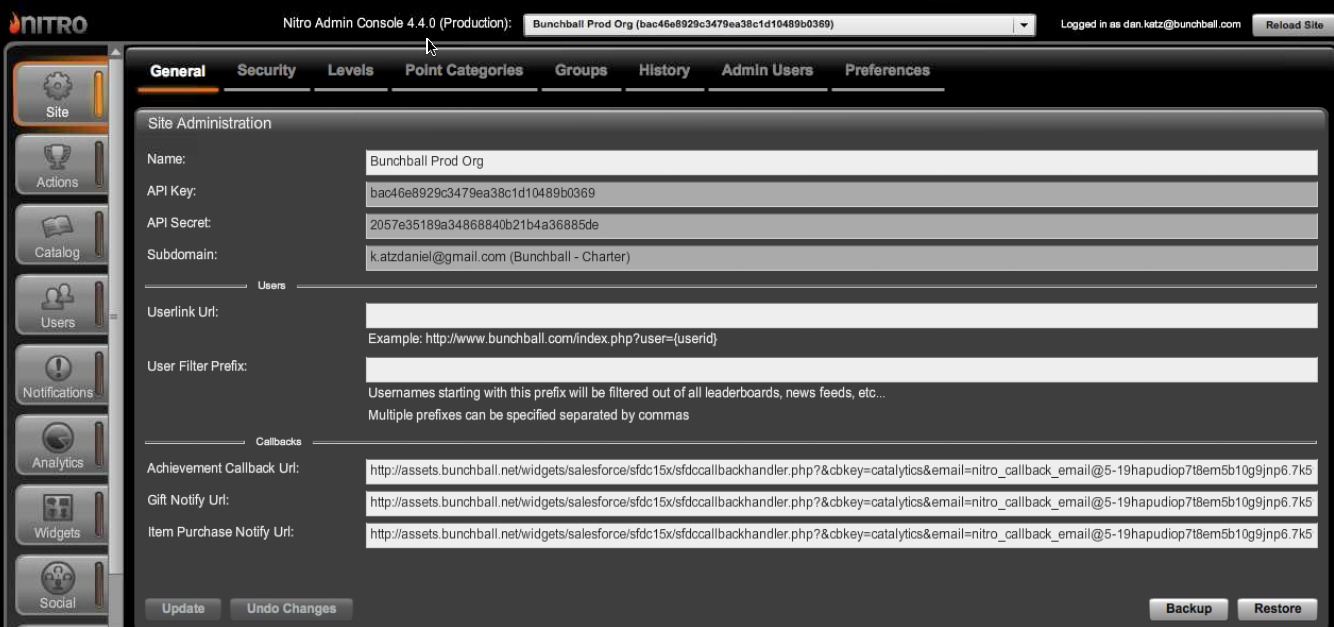This screenshot has height=627, width=1334.
Task: Open the Users people icon
Action: (57, 298)
